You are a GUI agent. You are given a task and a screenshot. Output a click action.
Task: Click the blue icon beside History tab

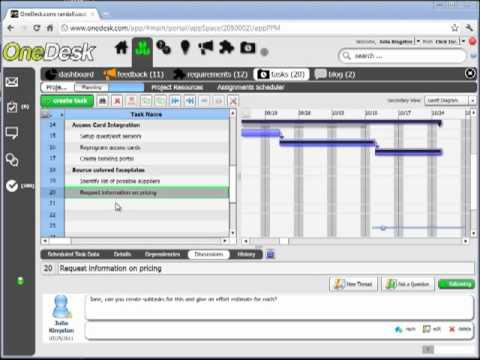[x=270, y=254]
